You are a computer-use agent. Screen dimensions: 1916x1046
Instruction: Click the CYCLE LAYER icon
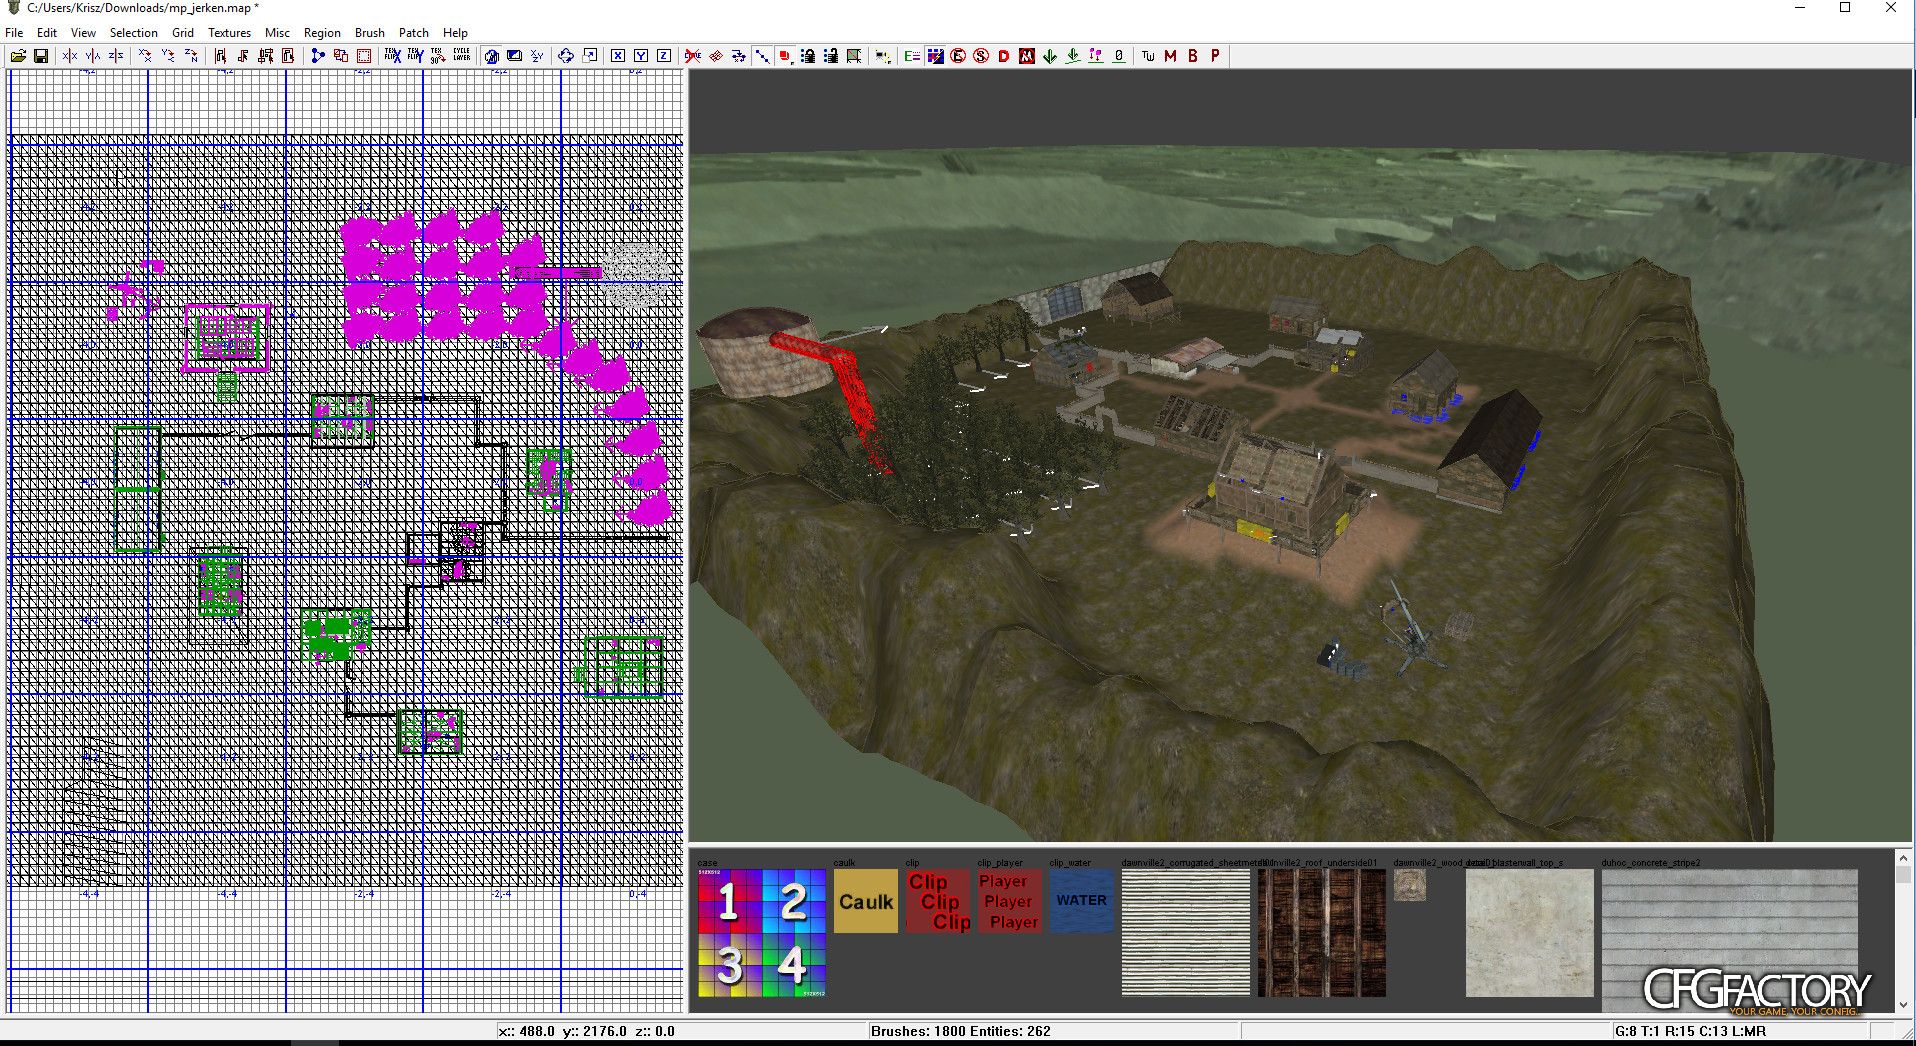point(461,56)
